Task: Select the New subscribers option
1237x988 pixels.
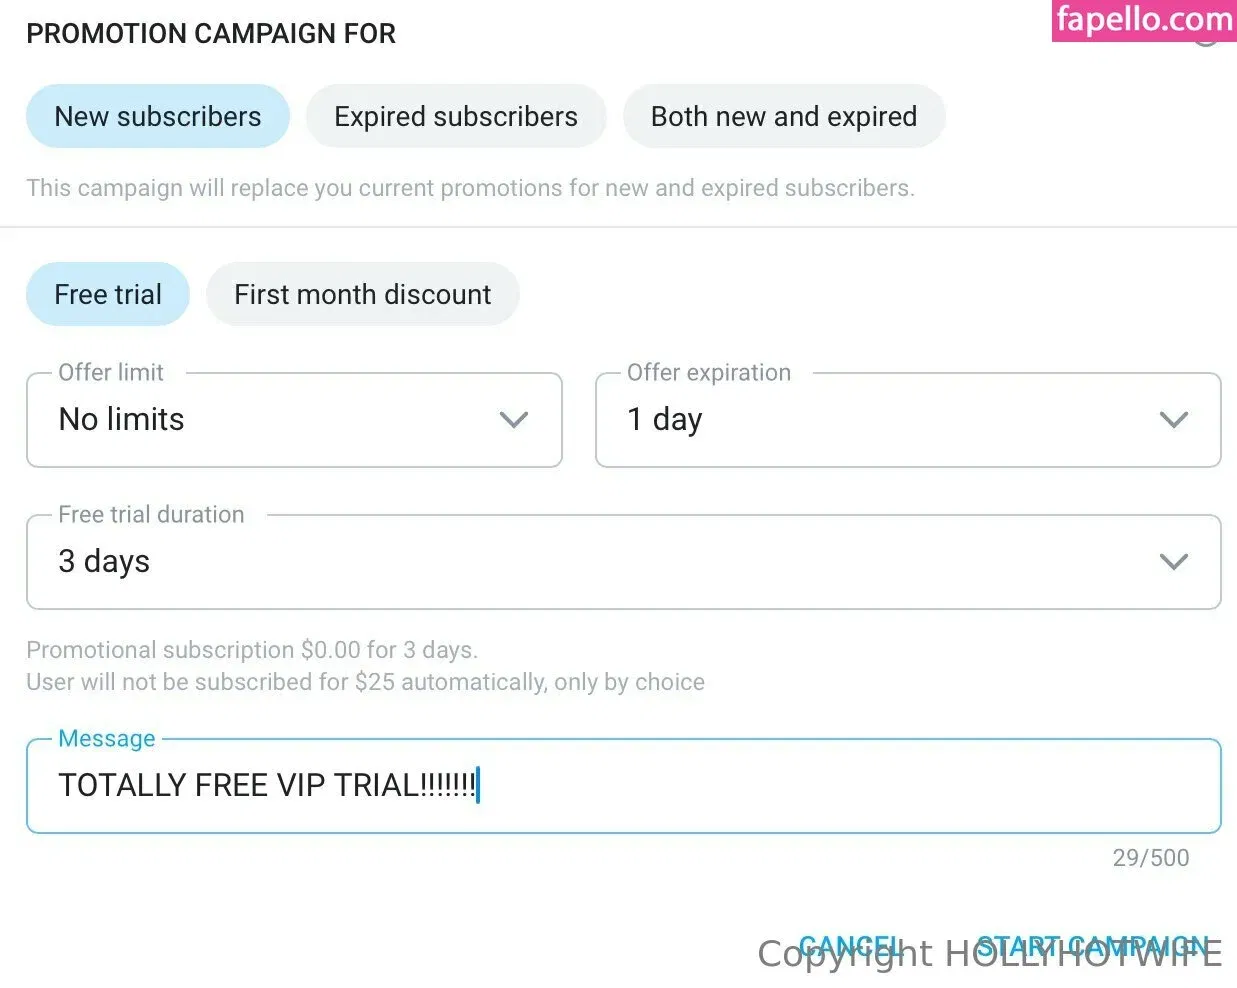Action: 158,117
